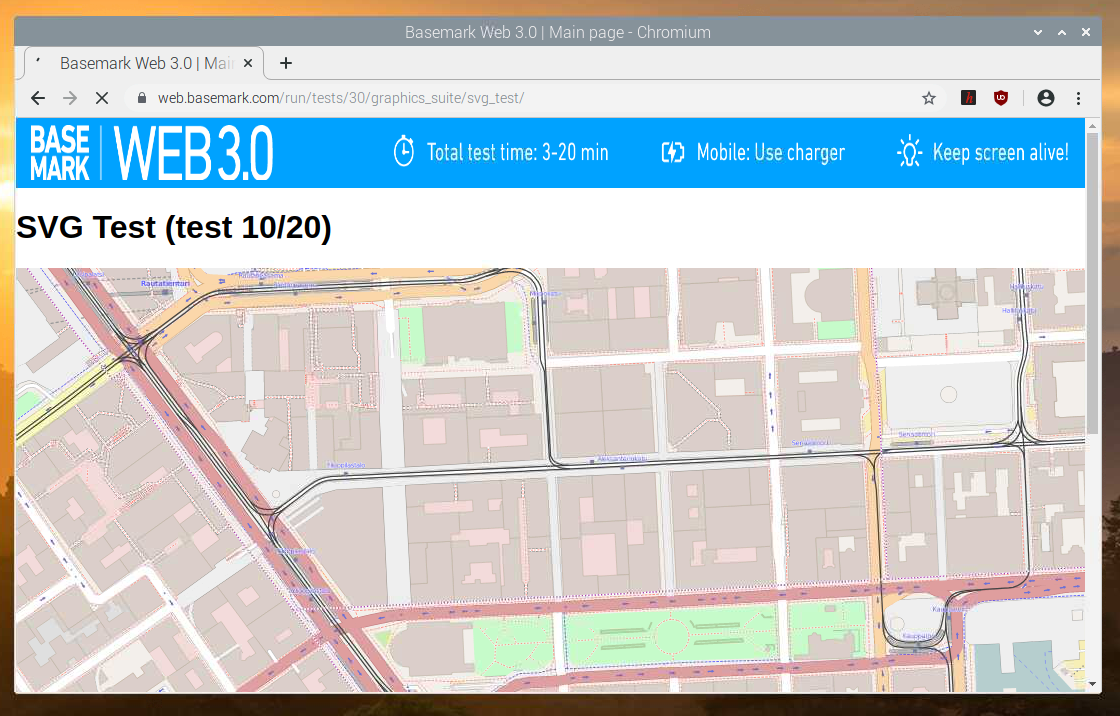Click the battery charger icon

(x=673, y=152)
